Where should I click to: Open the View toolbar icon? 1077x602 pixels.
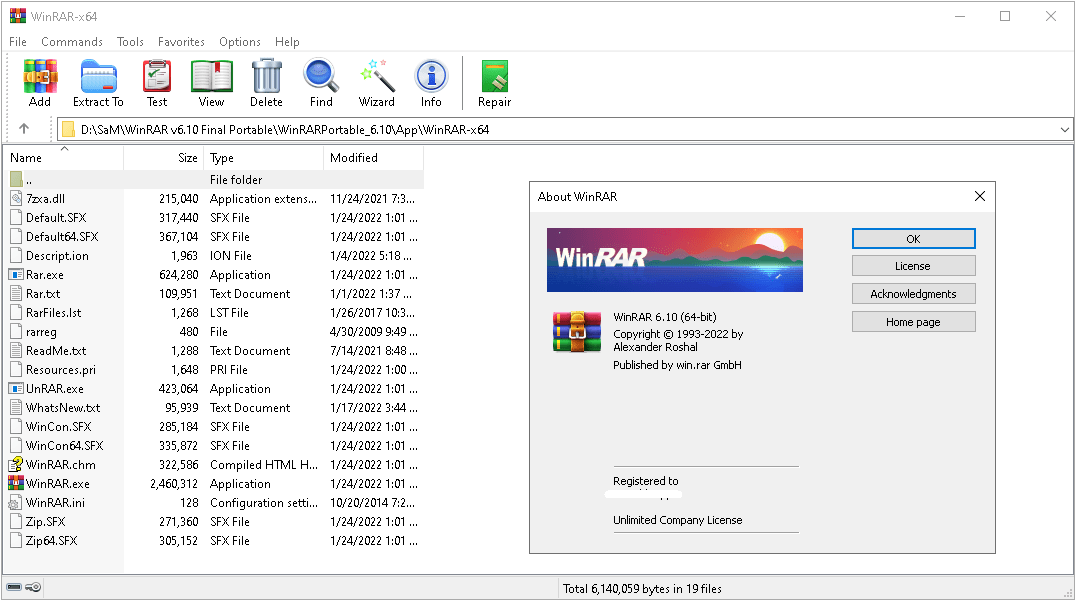[212, 76]
